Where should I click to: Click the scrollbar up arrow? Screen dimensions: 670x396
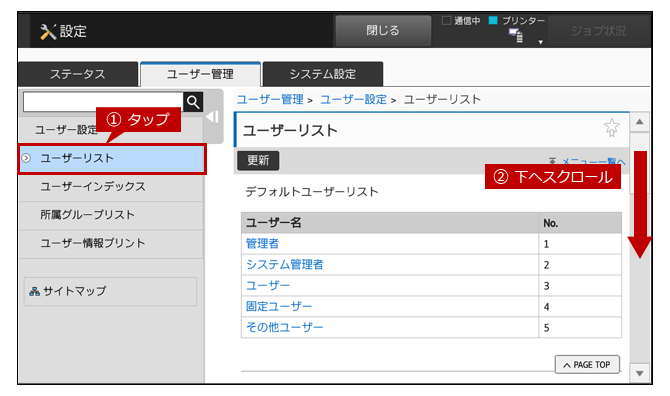(x=640, y=122)
